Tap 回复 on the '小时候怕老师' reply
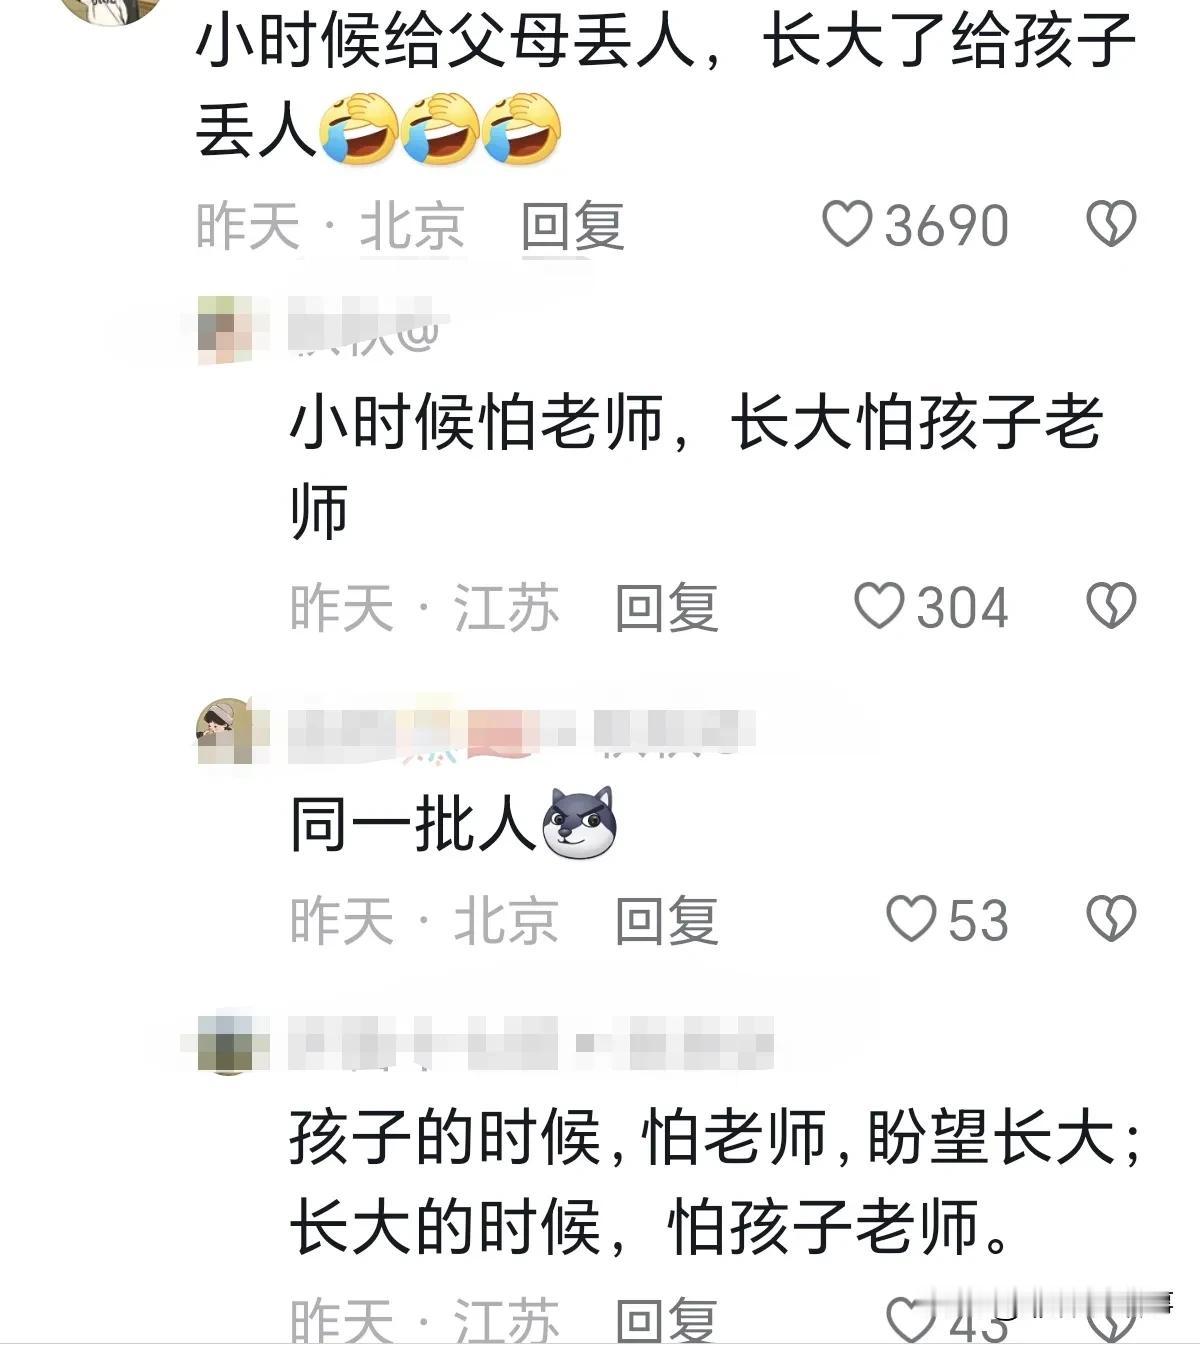Viewport: 1200px width, 1345px height. coord(666,608)
